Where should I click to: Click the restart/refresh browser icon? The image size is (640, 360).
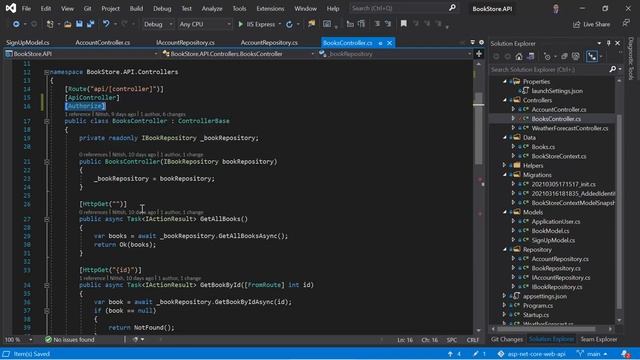[x=289, y=24]
